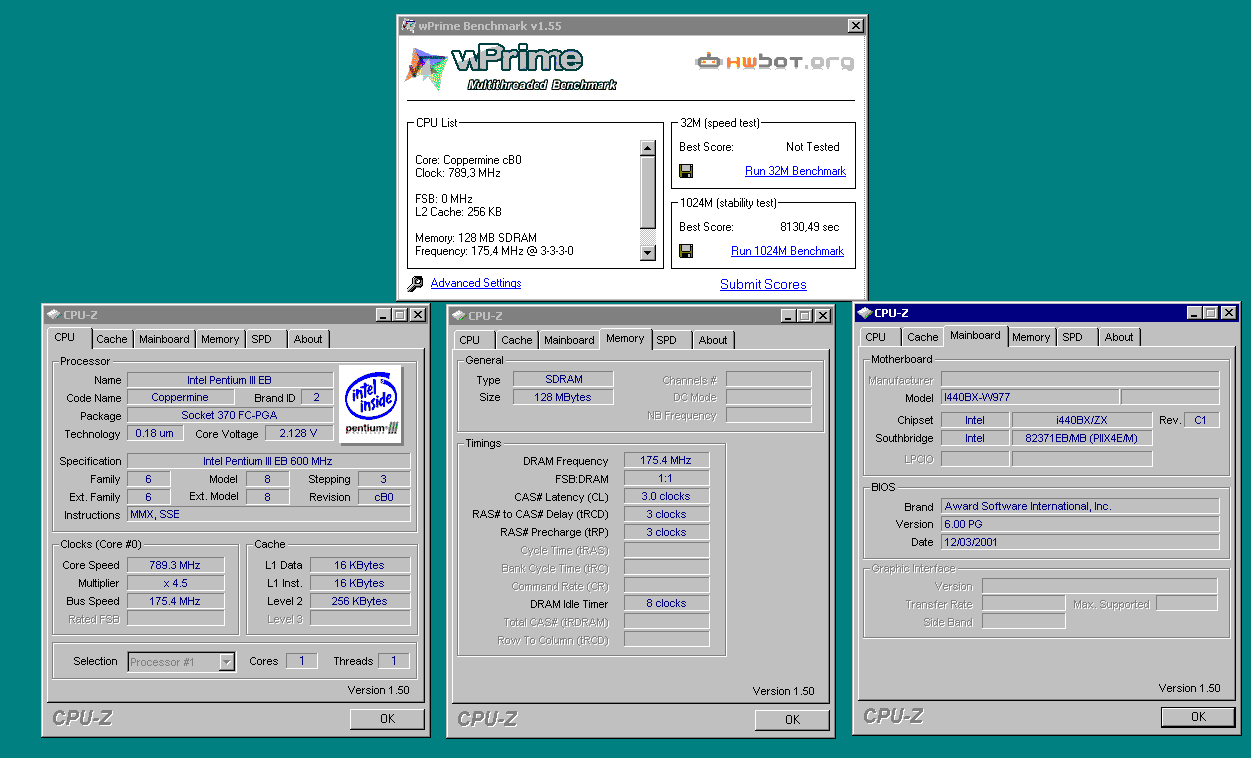1251x758 pixels.
Task: Click the Advanced Settings wrench icon
Action: [416, 284]
